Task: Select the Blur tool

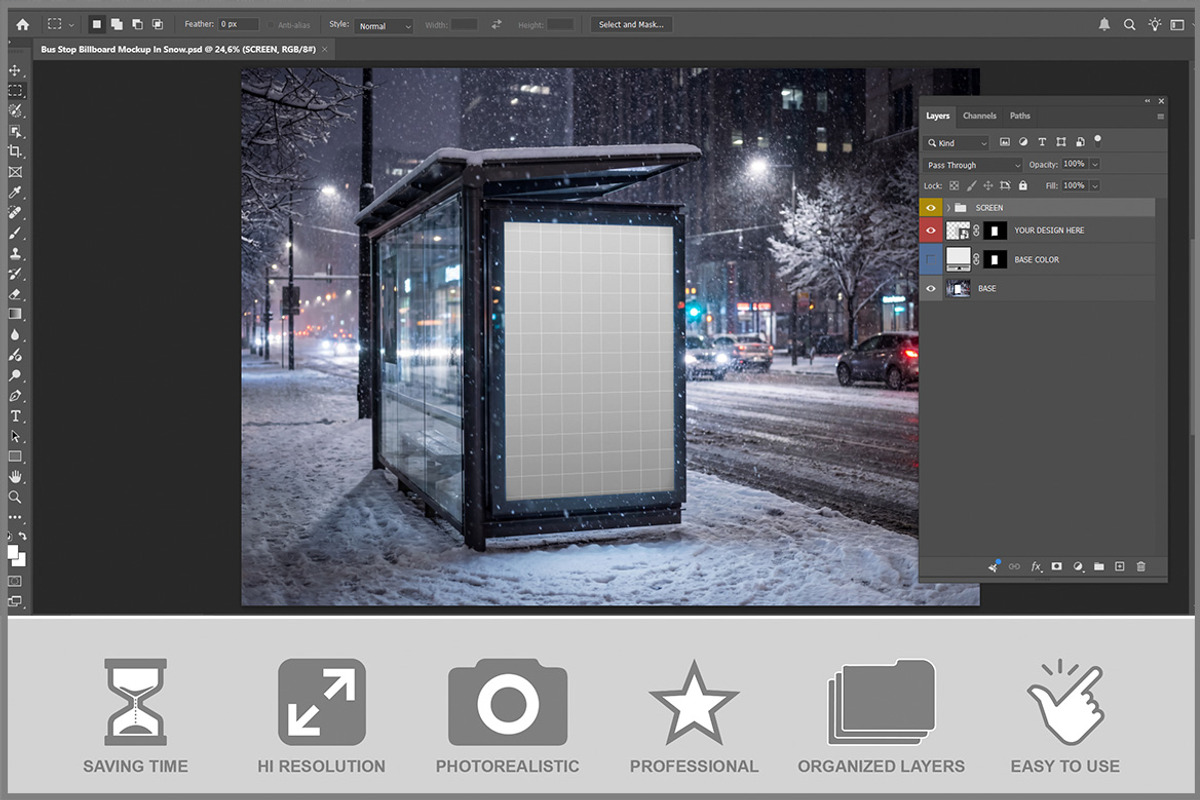Action: [15, 335]
